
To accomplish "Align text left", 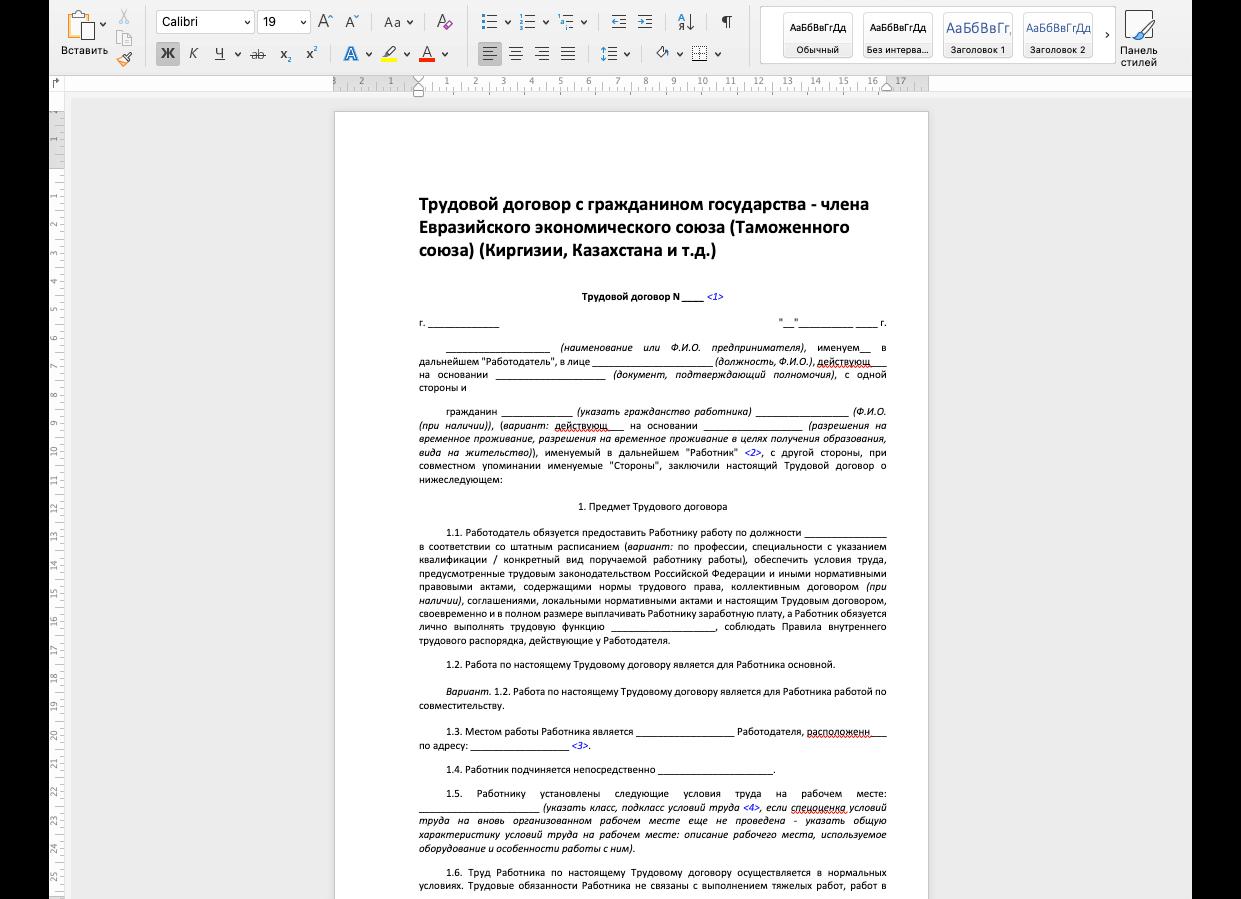I will tap(489, 54).
